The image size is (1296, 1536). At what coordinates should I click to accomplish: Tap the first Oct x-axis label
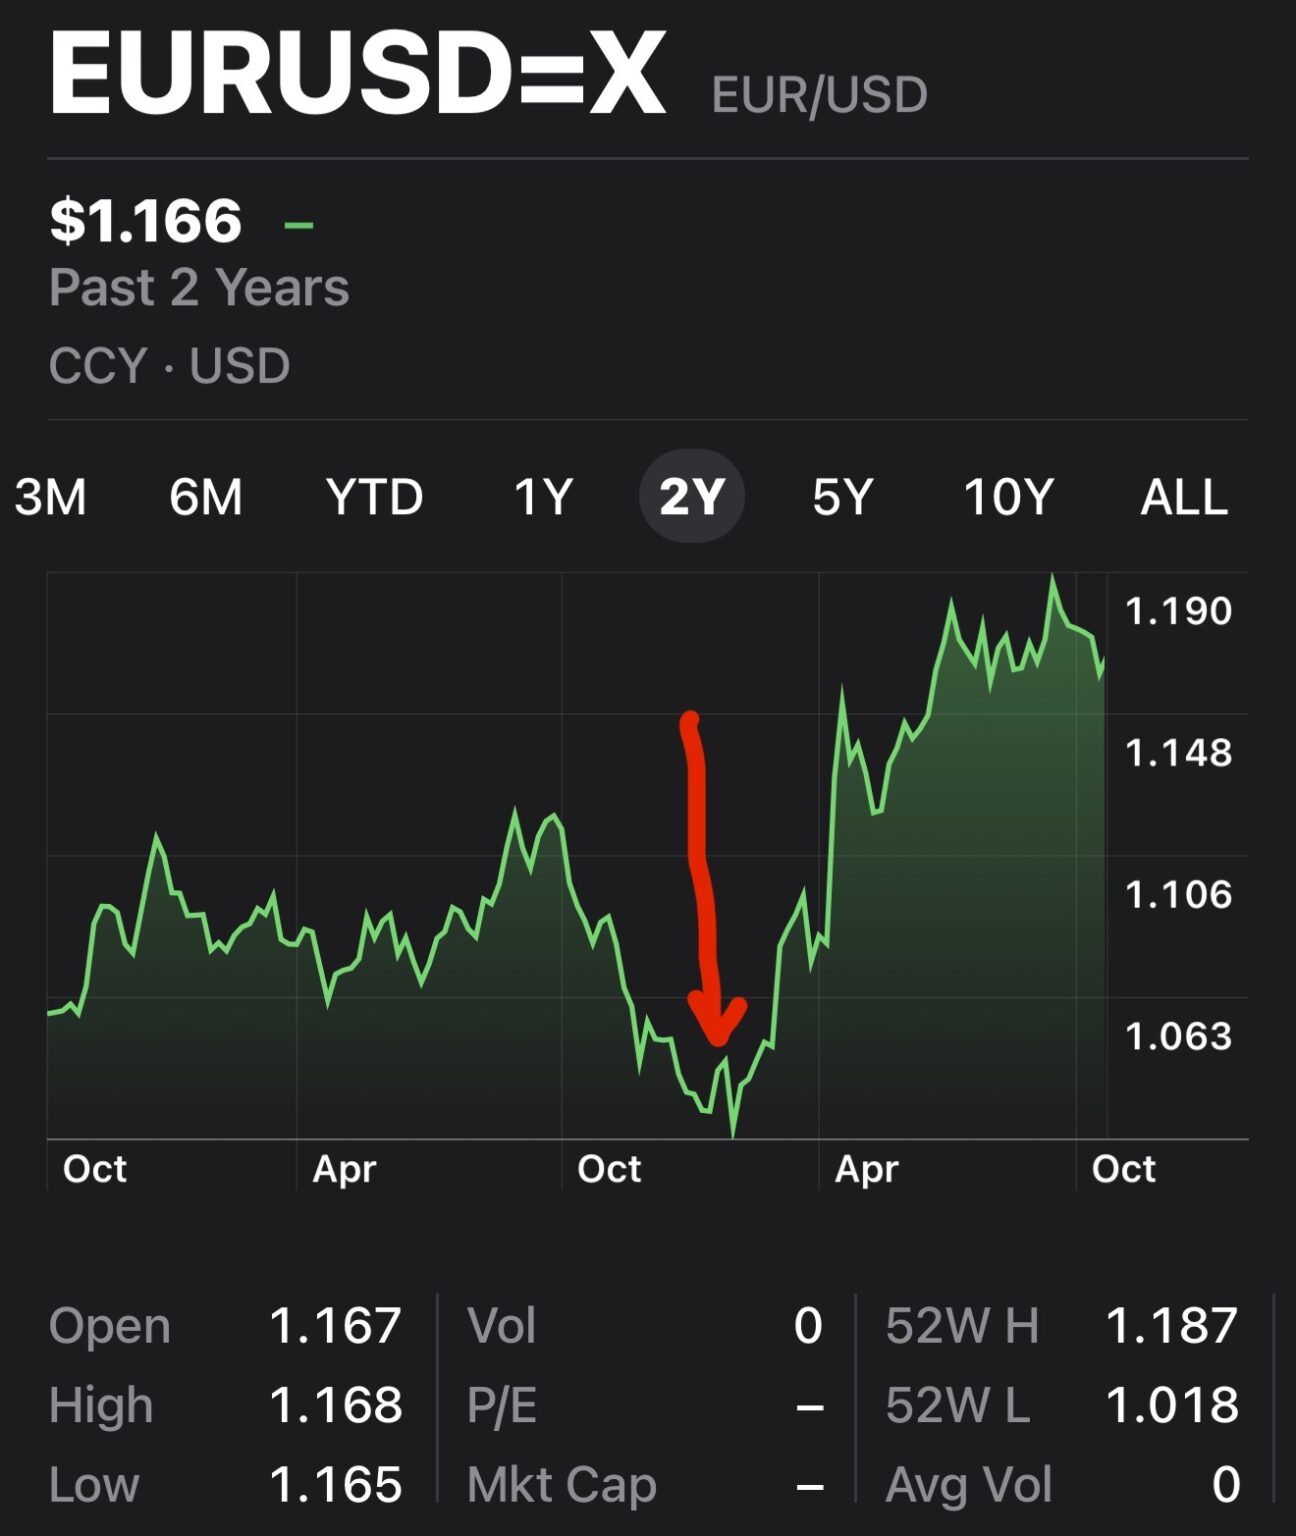pos(95,1169)
